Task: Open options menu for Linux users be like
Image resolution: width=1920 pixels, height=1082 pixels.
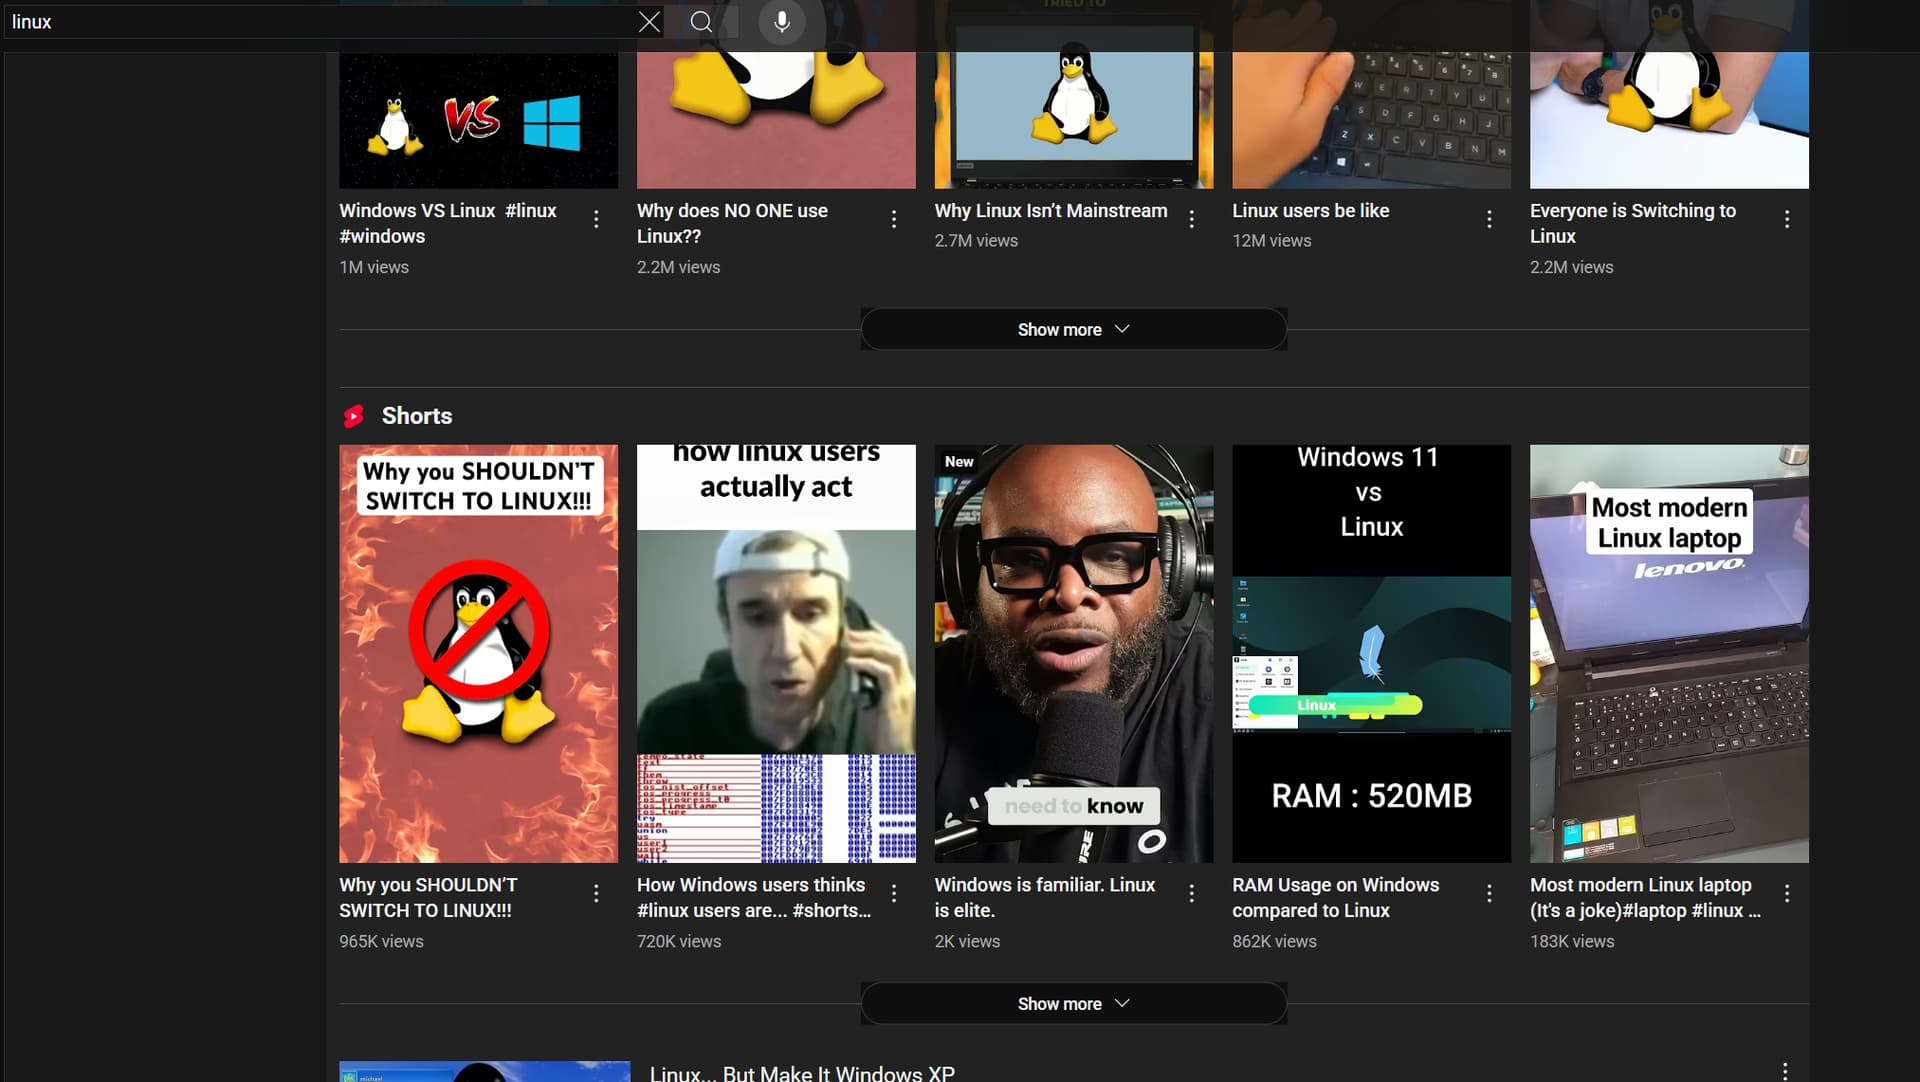Action: [1489, 219]
